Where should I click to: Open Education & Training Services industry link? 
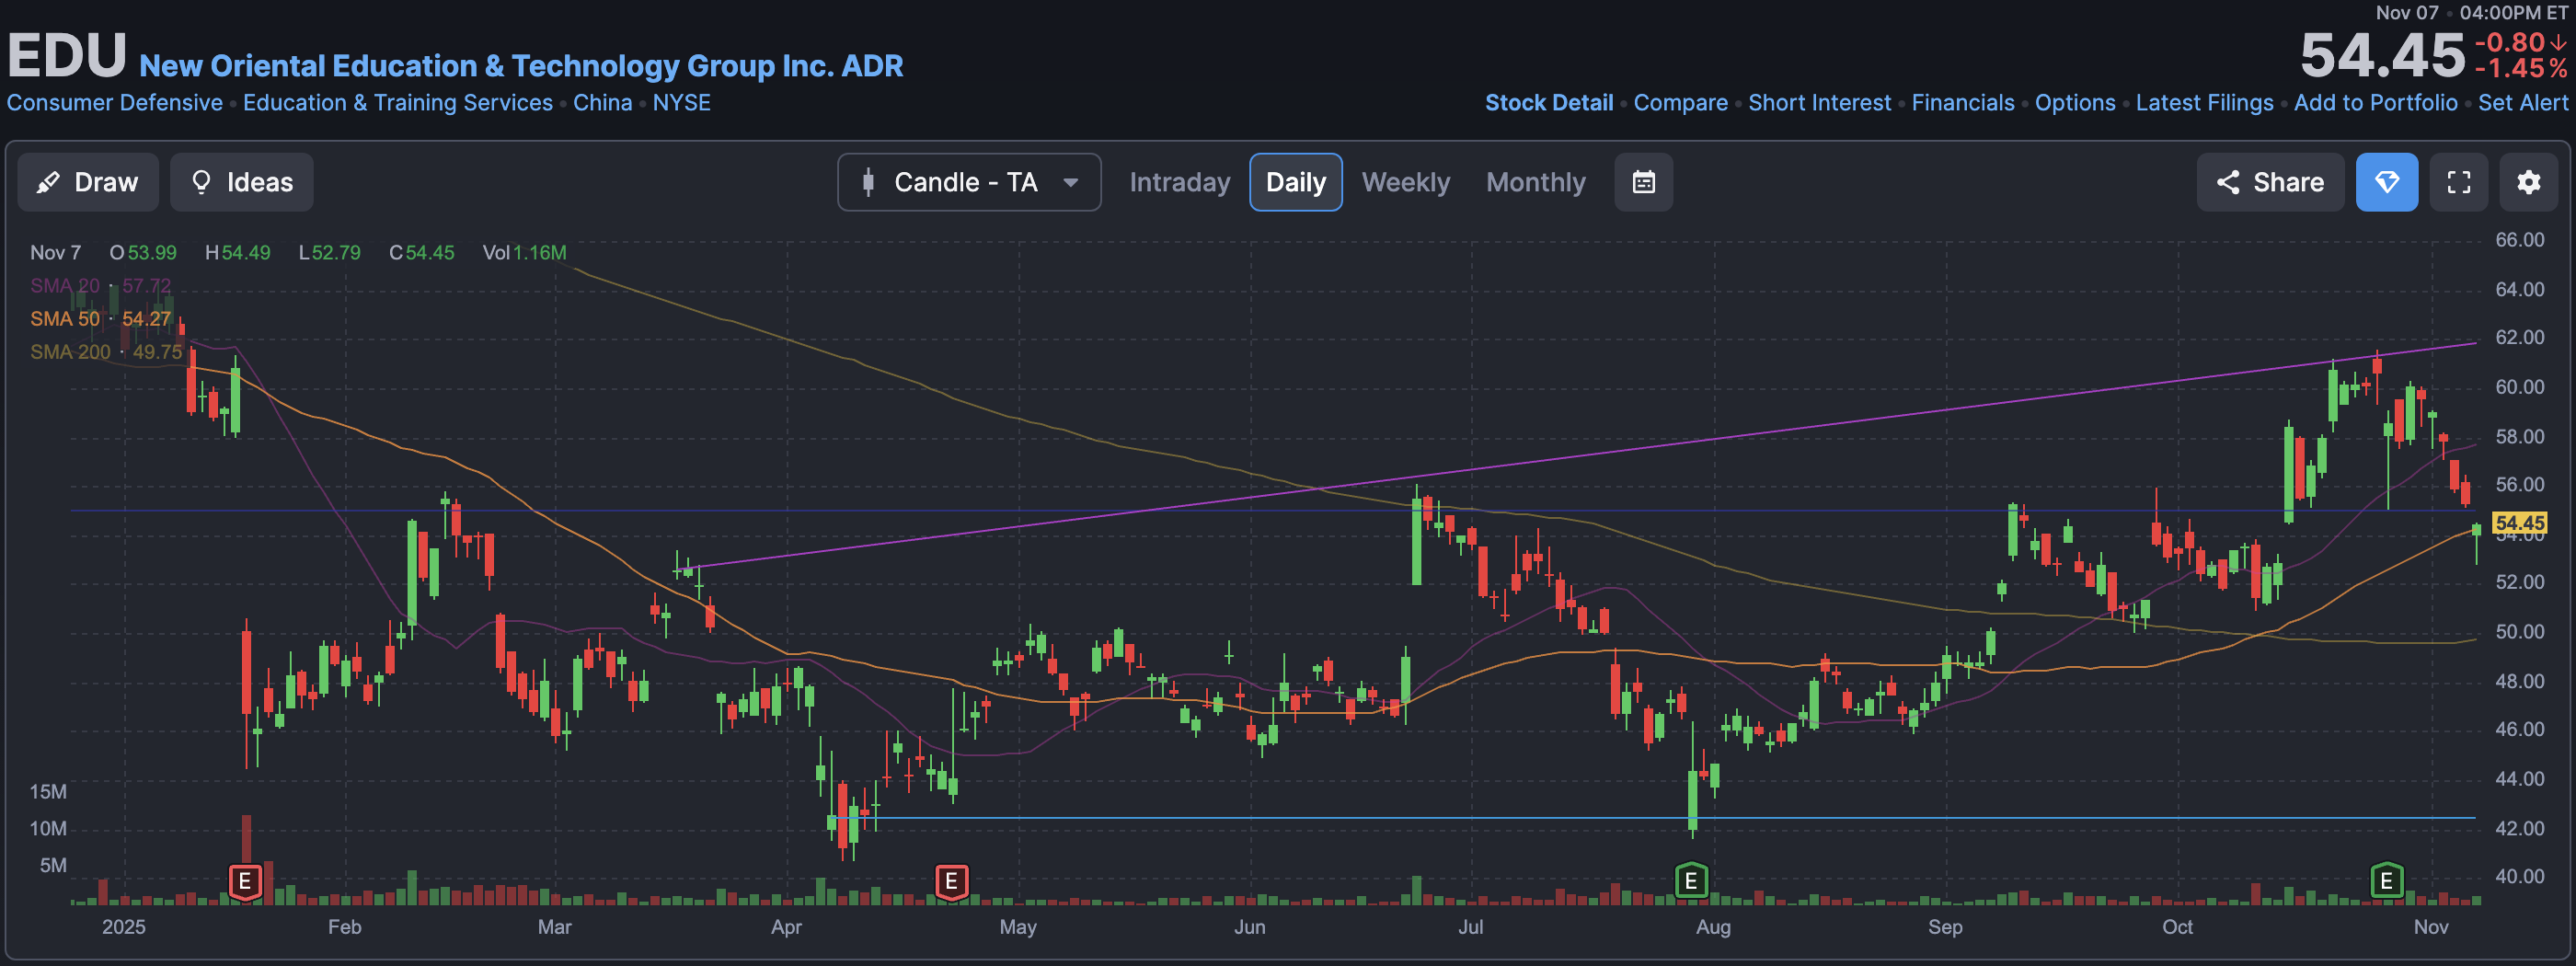pyautogui.click(x=398, y=103)
